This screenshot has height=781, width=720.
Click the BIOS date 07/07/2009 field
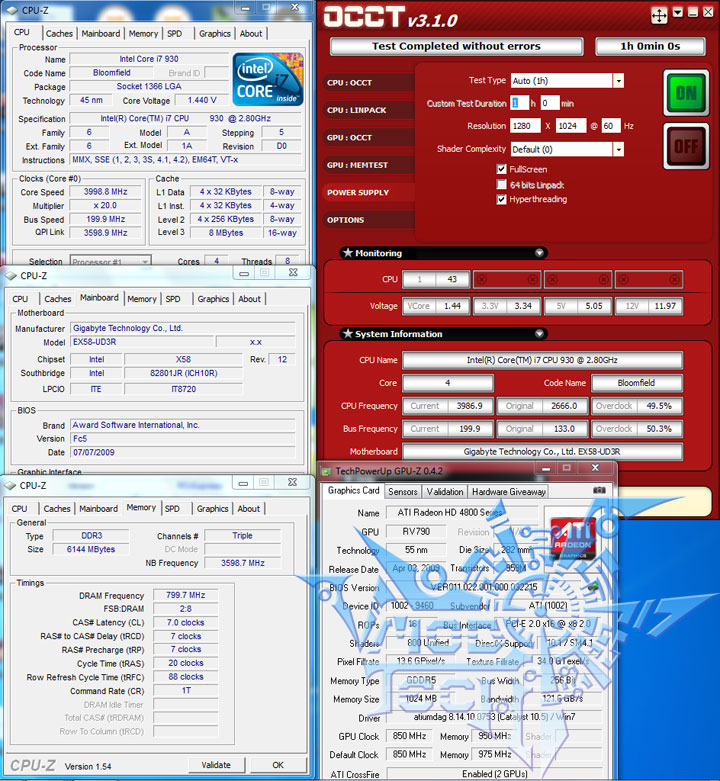(182, 452)
